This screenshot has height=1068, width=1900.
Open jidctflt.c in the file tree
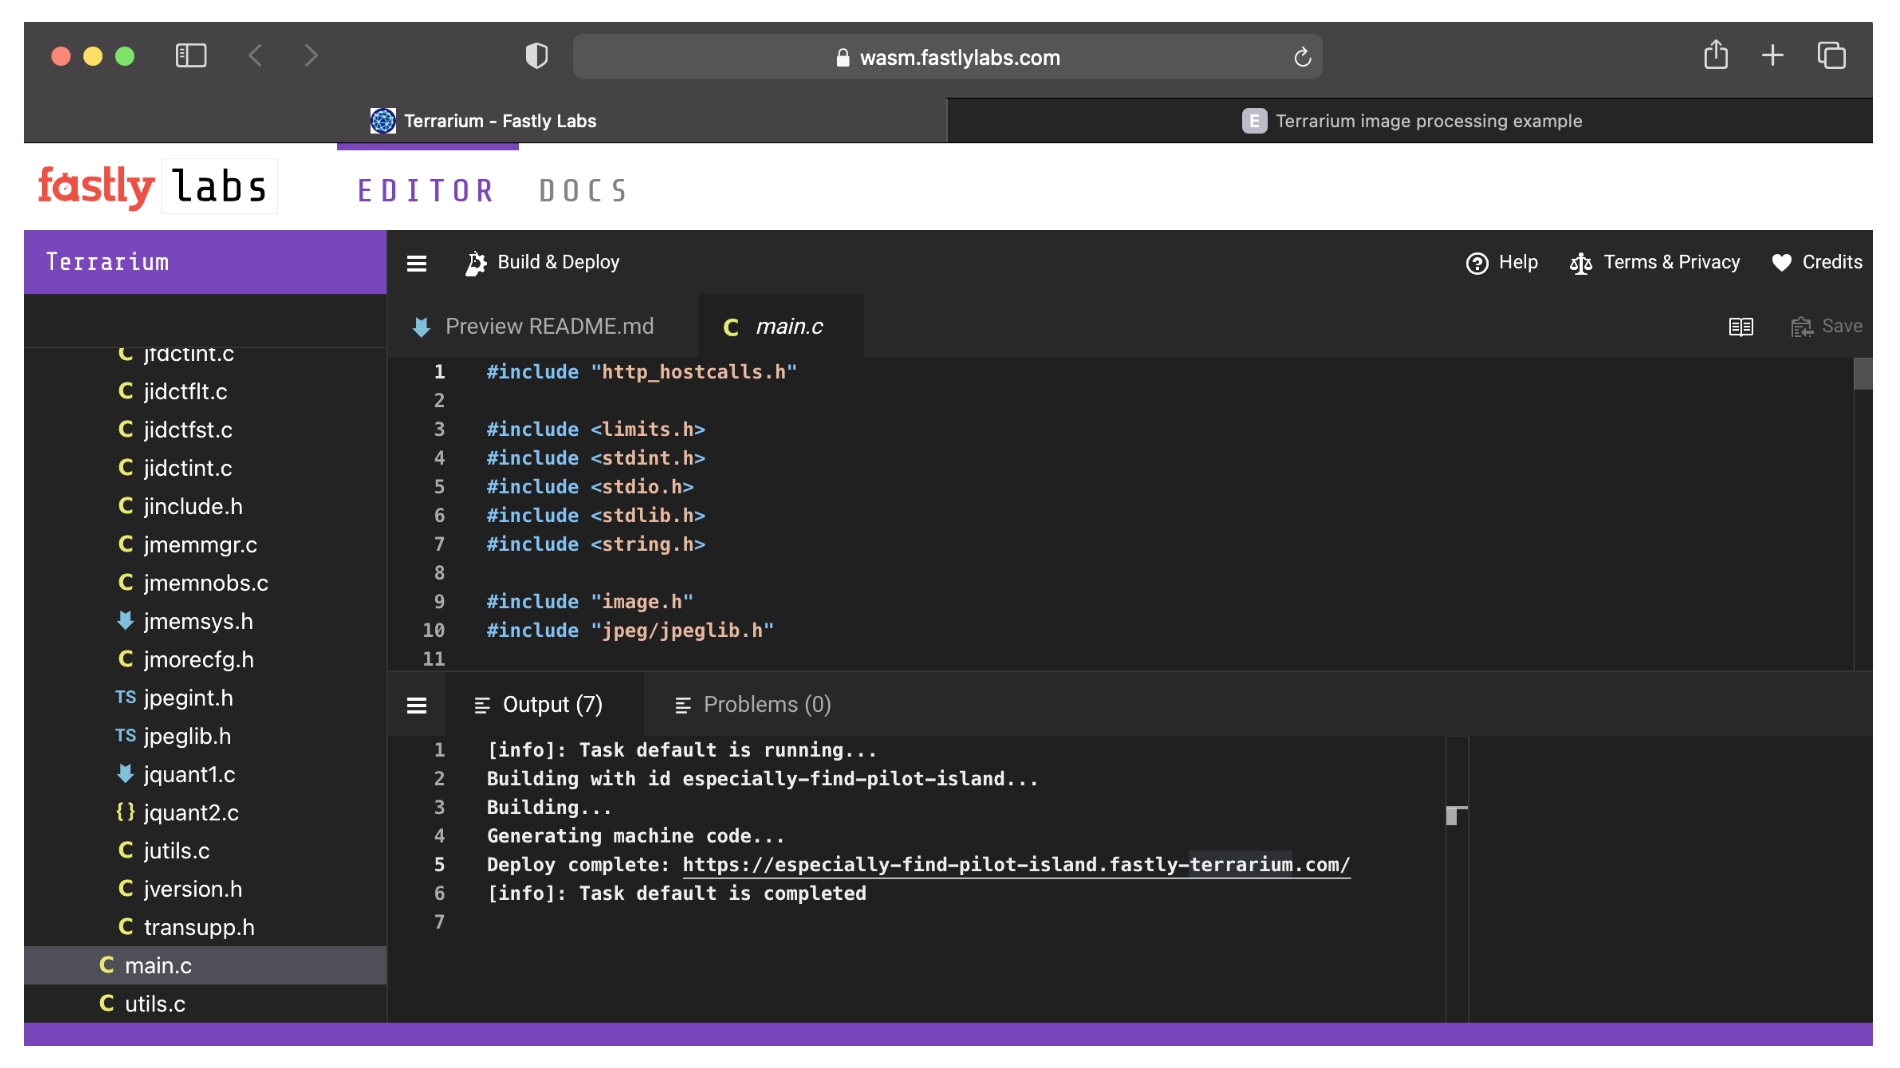pyautogui.click(x=205, y=392)
